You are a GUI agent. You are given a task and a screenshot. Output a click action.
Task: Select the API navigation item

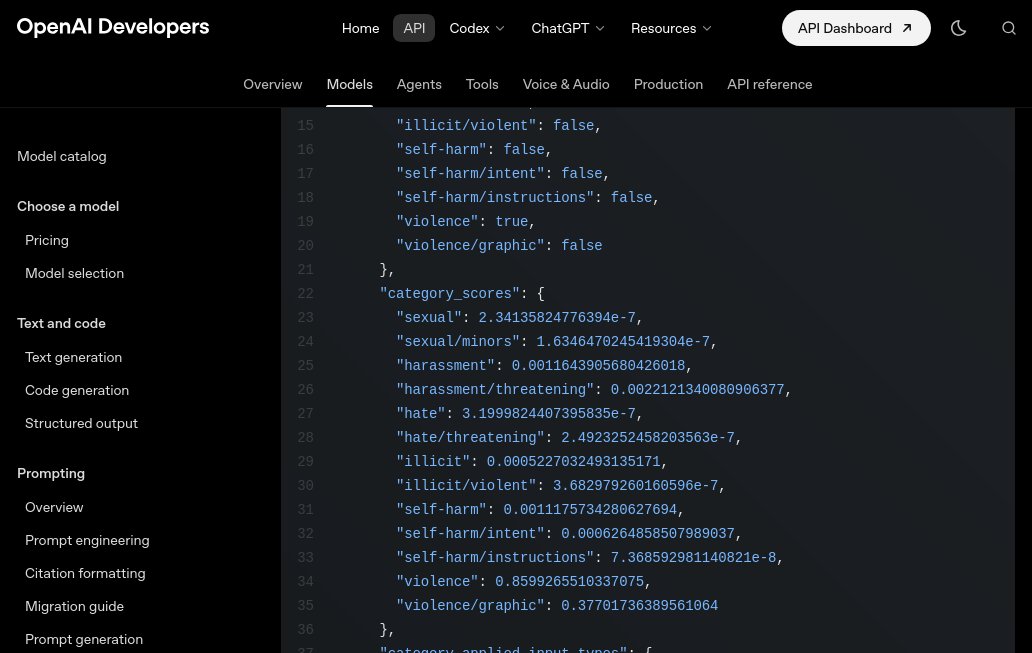coord(414,28)
